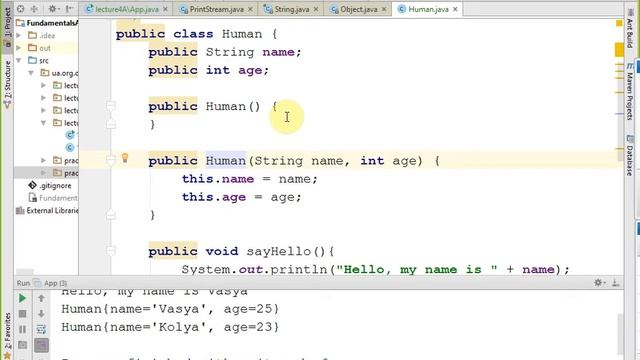Fold the sayHello() method
The image size is (640, 360).
[111, 251]
